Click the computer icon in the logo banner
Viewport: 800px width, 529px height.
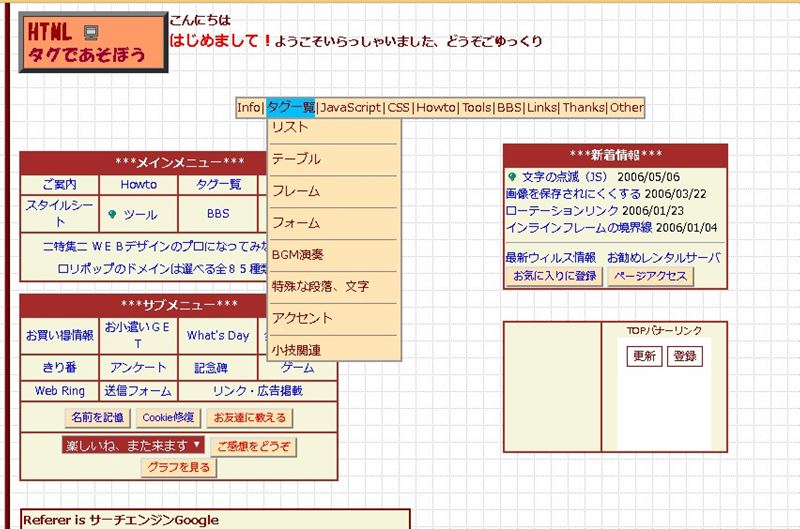pyautogui.click(x=92, y=32)
